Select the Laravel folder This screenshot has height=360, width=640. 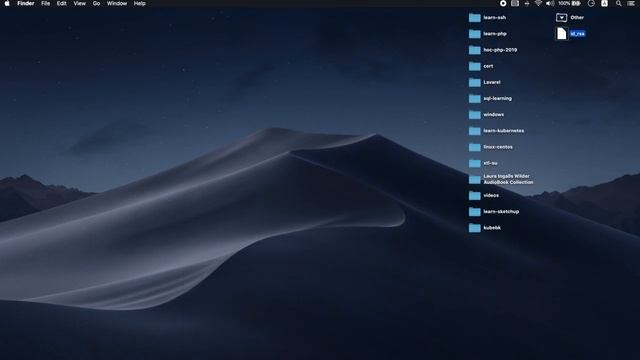click(x=475, y=82)
